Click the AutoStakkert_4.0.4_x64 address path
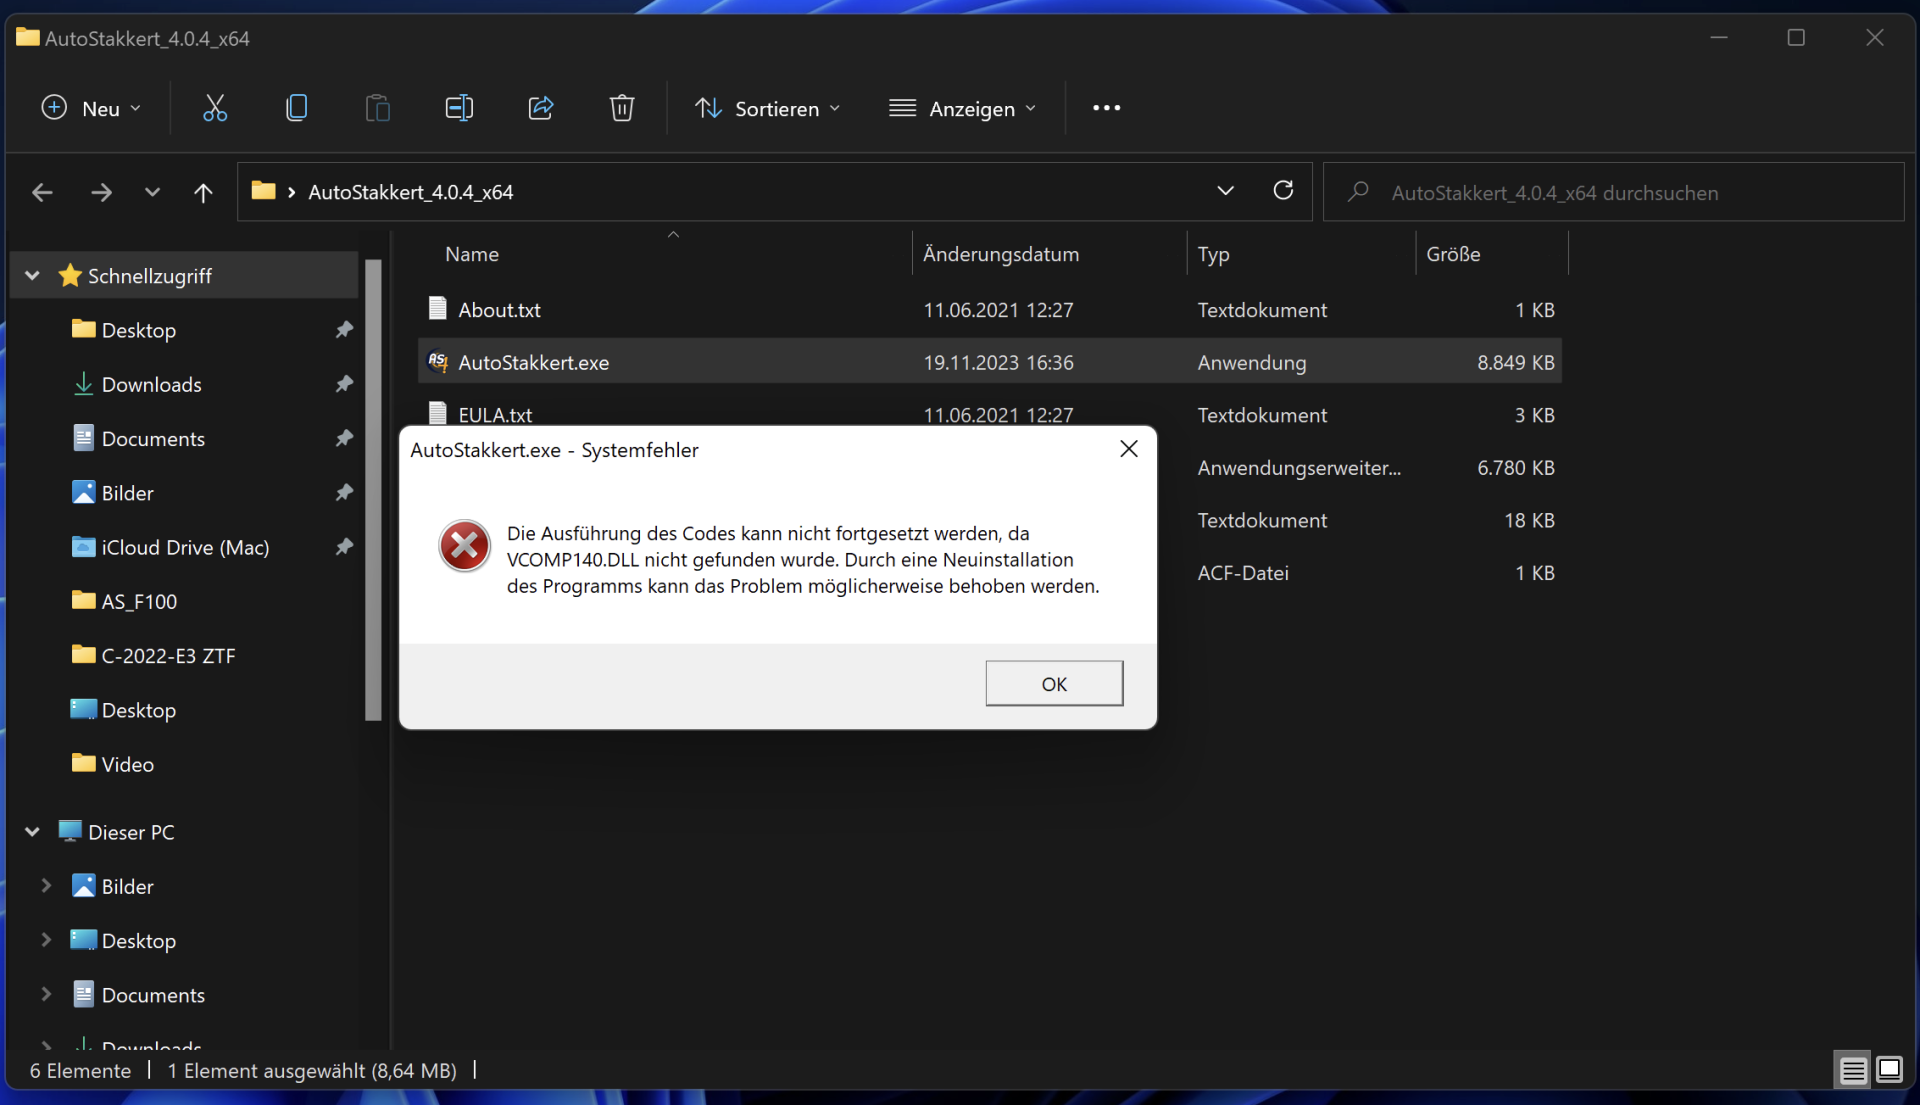 pos(410,192)
